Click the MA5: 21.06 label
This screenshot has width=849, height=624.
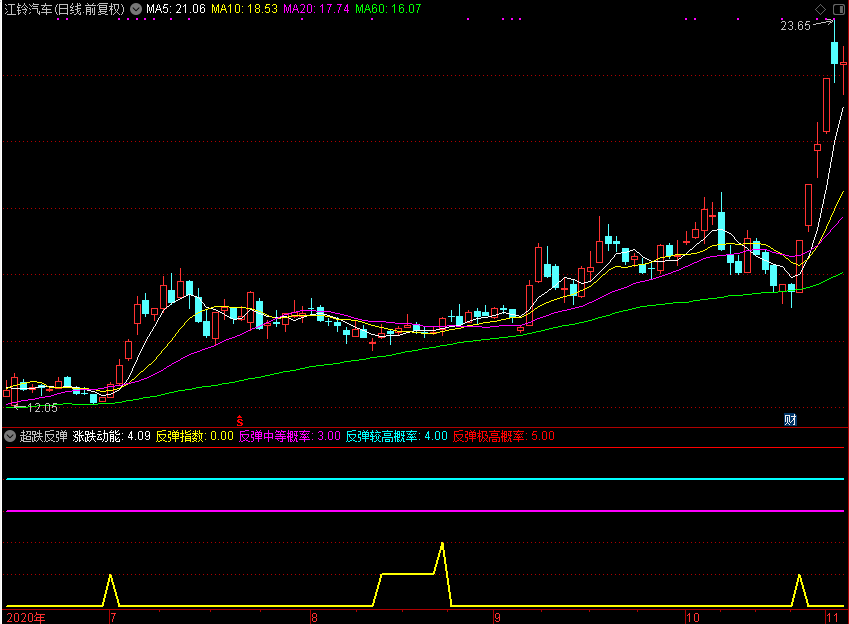[176, 9]
